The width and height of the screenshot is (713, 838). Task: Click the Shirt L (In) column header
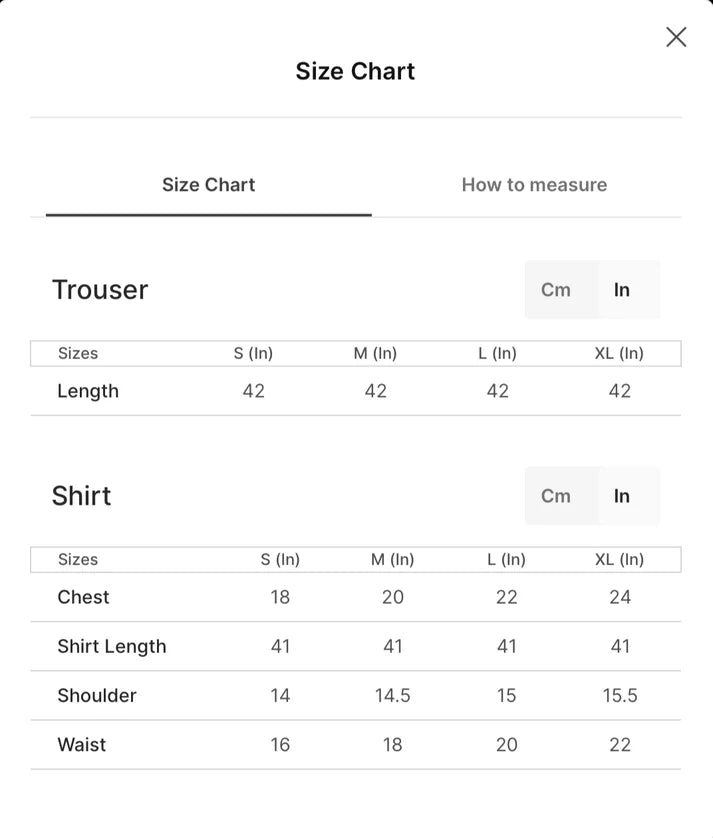click(506, 560)
